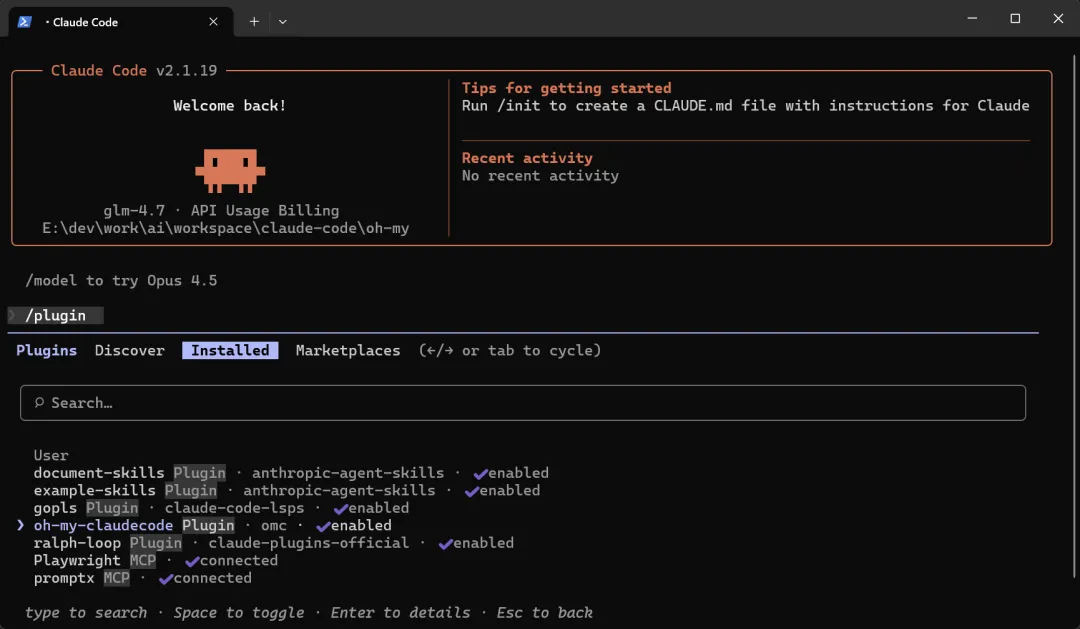
Task: Select the example-skills plugin row
Action: [x=287, y=491]
